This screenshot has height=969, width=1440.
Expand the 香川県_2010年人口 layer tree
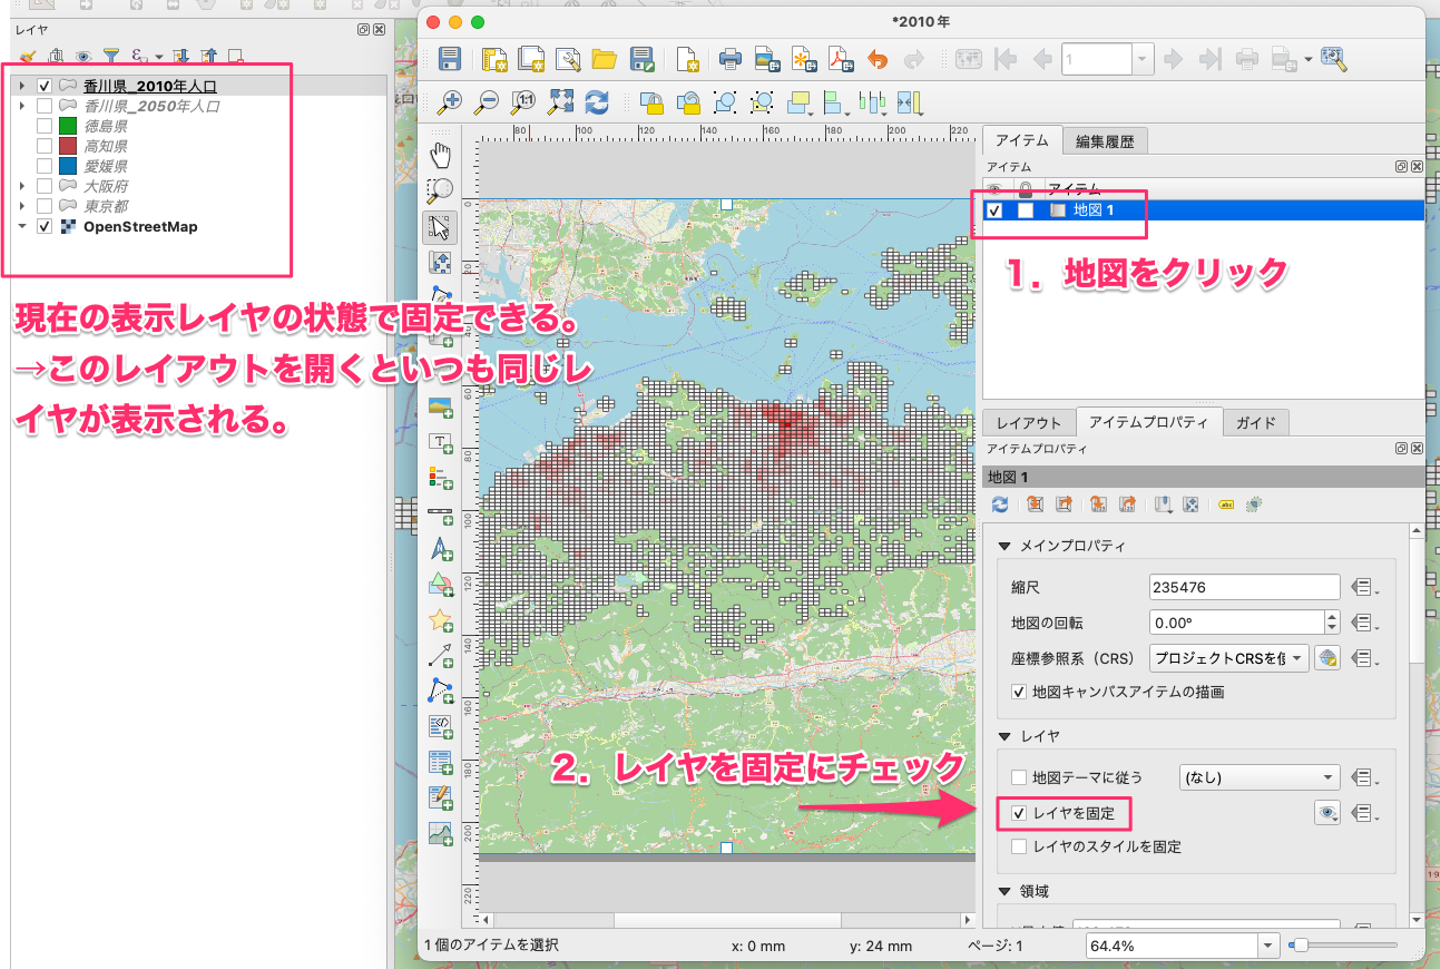[22, 86]
